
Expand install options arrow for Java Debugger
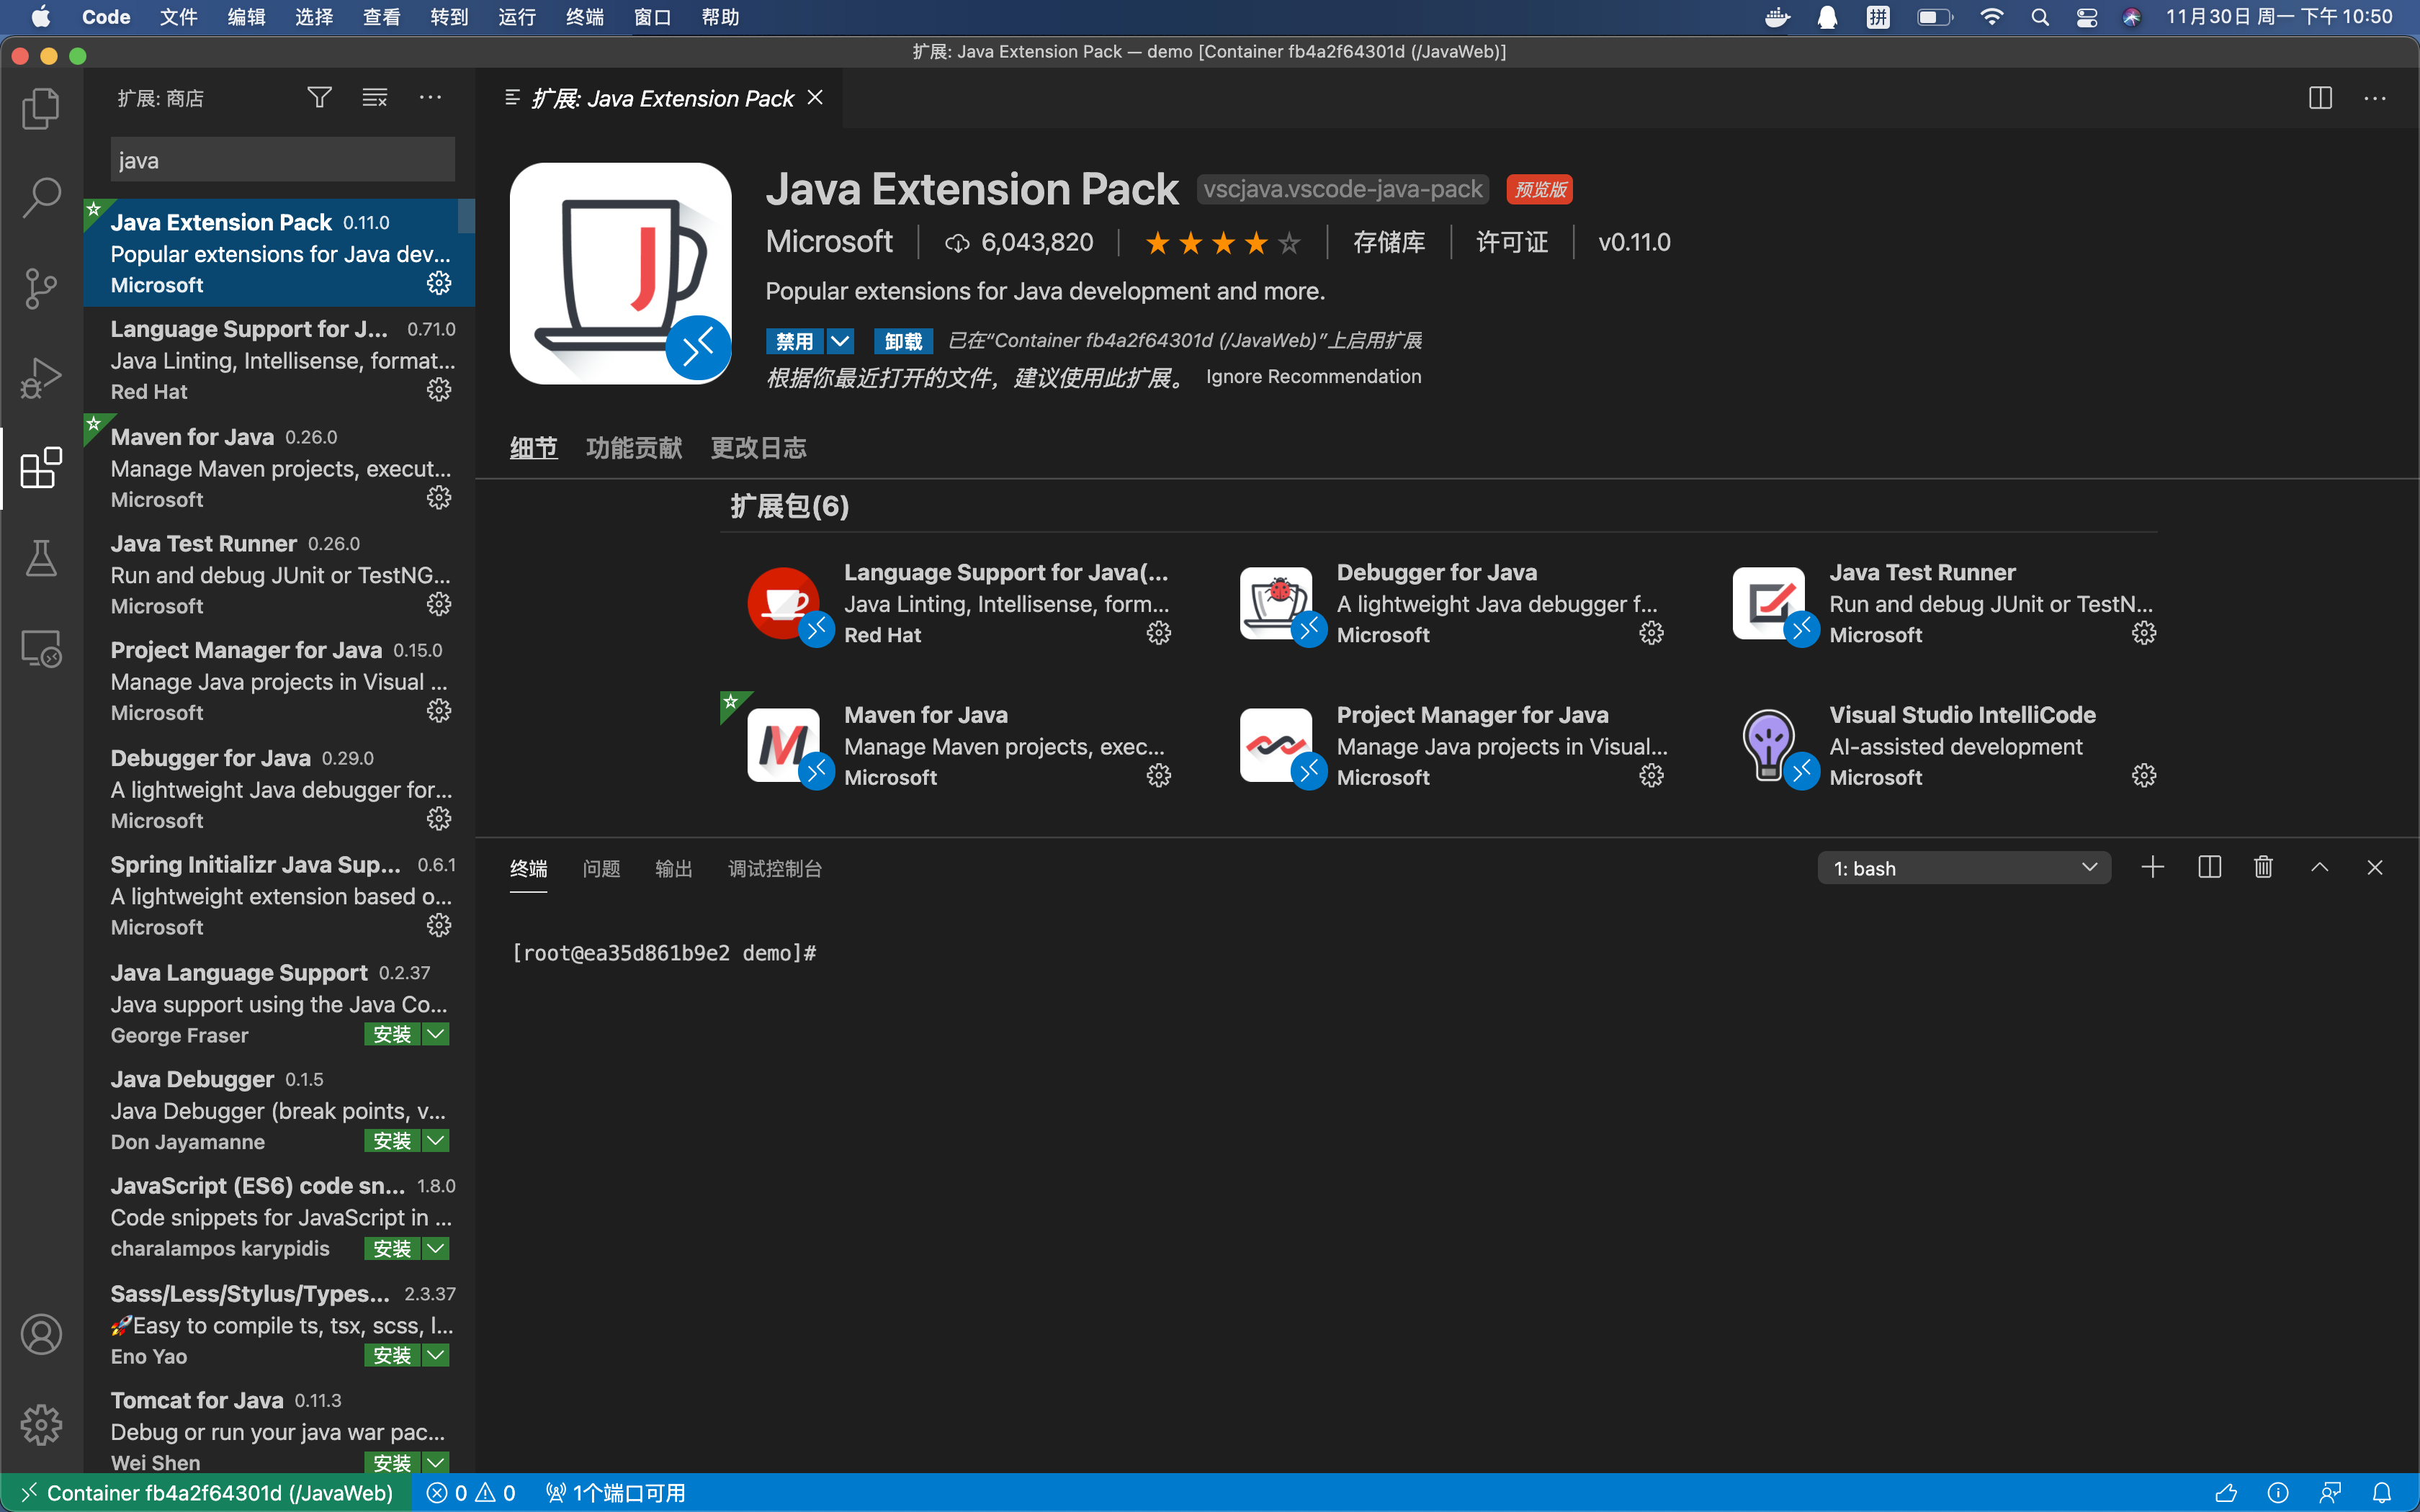tap(436, 1140)
